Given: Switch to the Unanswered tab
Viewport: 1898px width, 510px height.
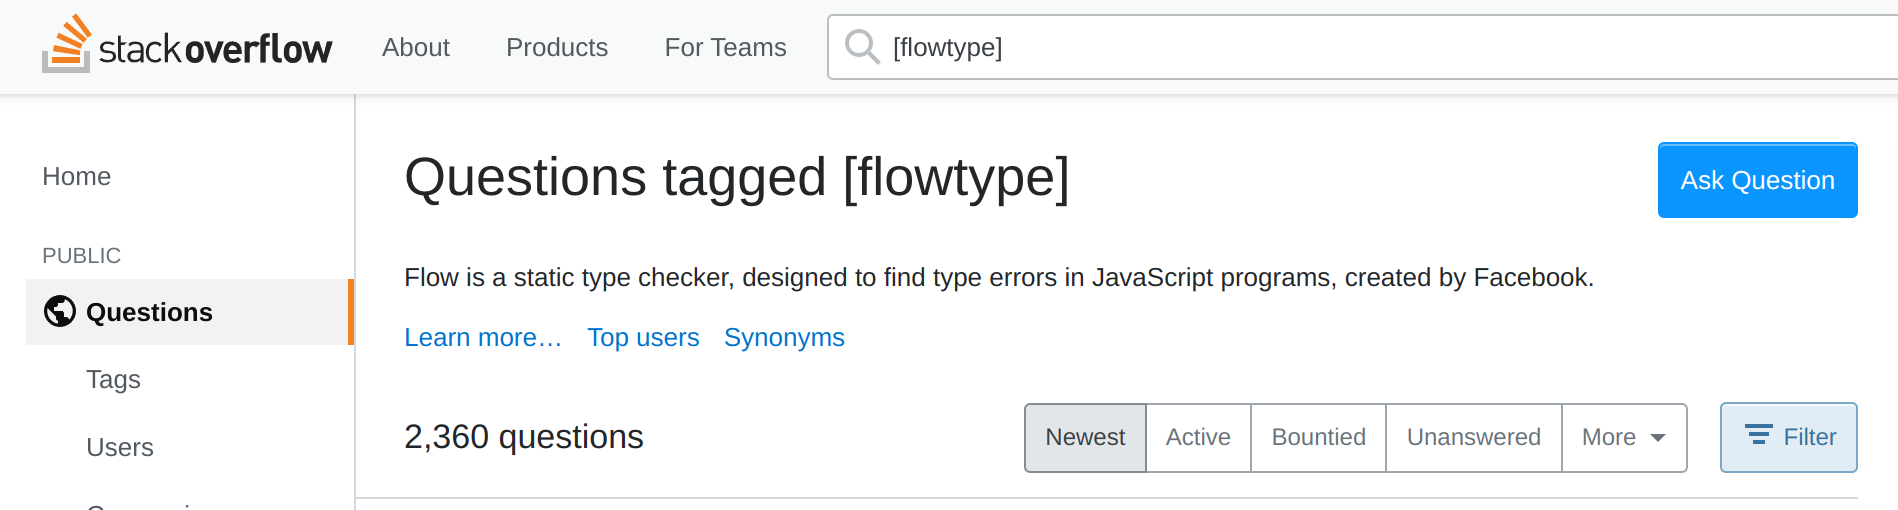Looking at the screenshot, I should pos(1473,438).
